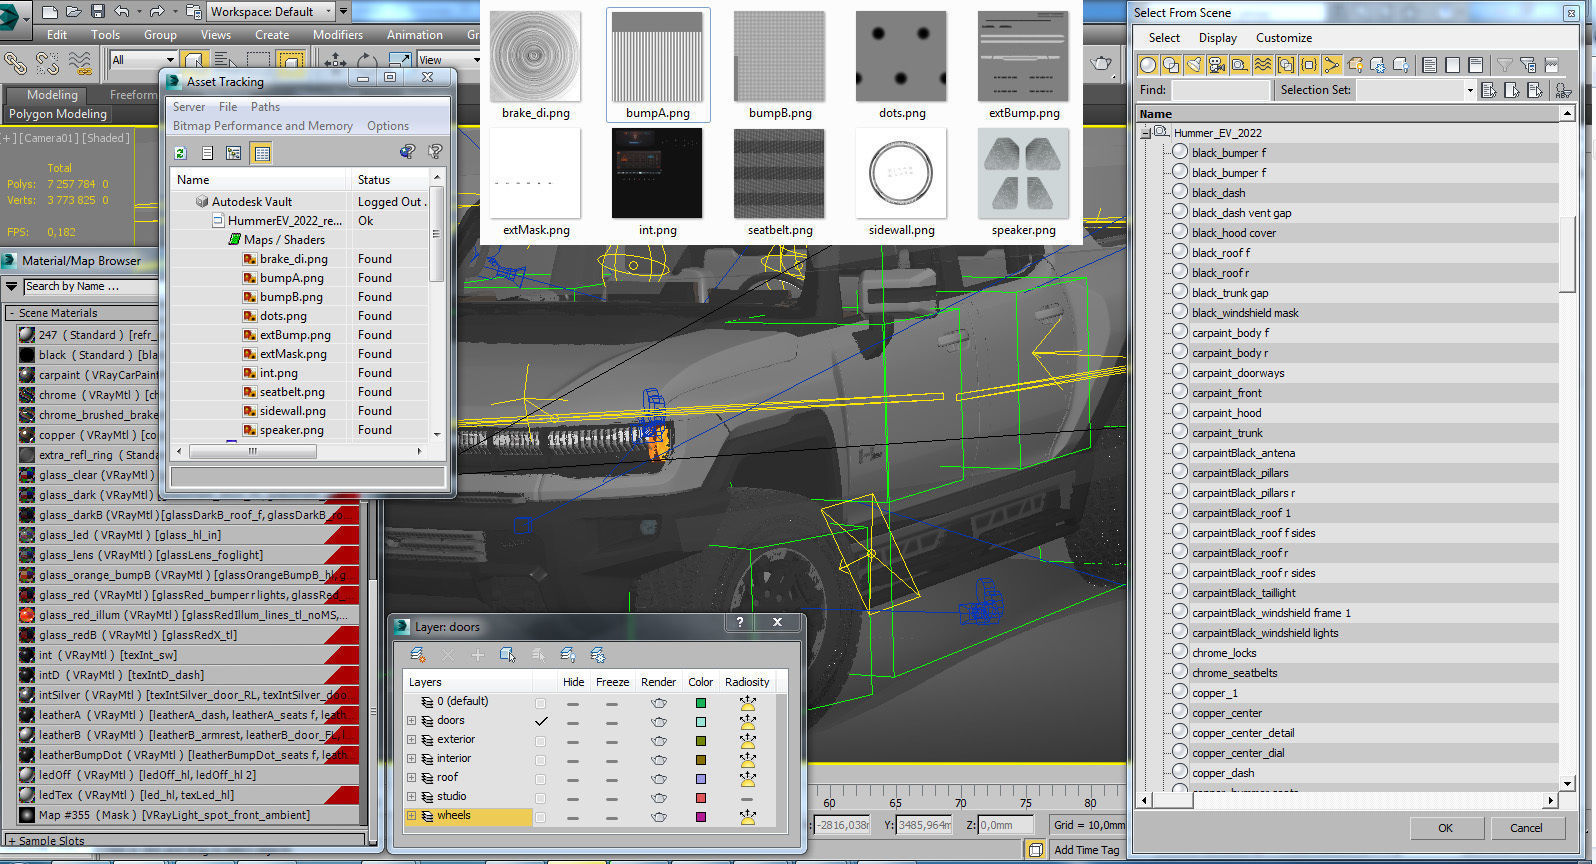
Task: Click the Find input field
Action: (1220, 90)
